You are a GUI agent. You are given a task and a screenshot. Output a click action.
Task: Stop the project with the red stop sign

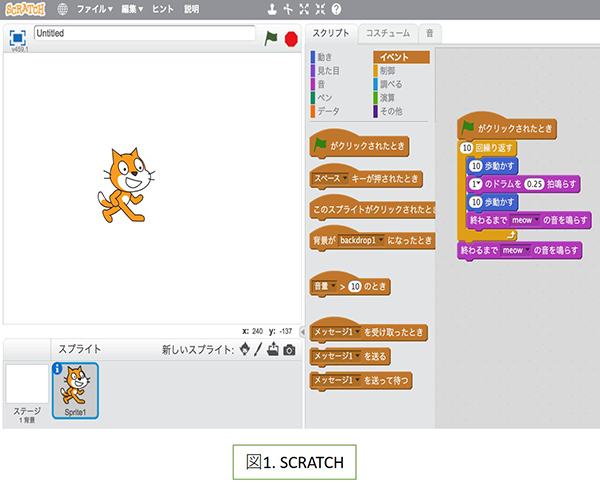pyautogui.click(x=291, y=39)
